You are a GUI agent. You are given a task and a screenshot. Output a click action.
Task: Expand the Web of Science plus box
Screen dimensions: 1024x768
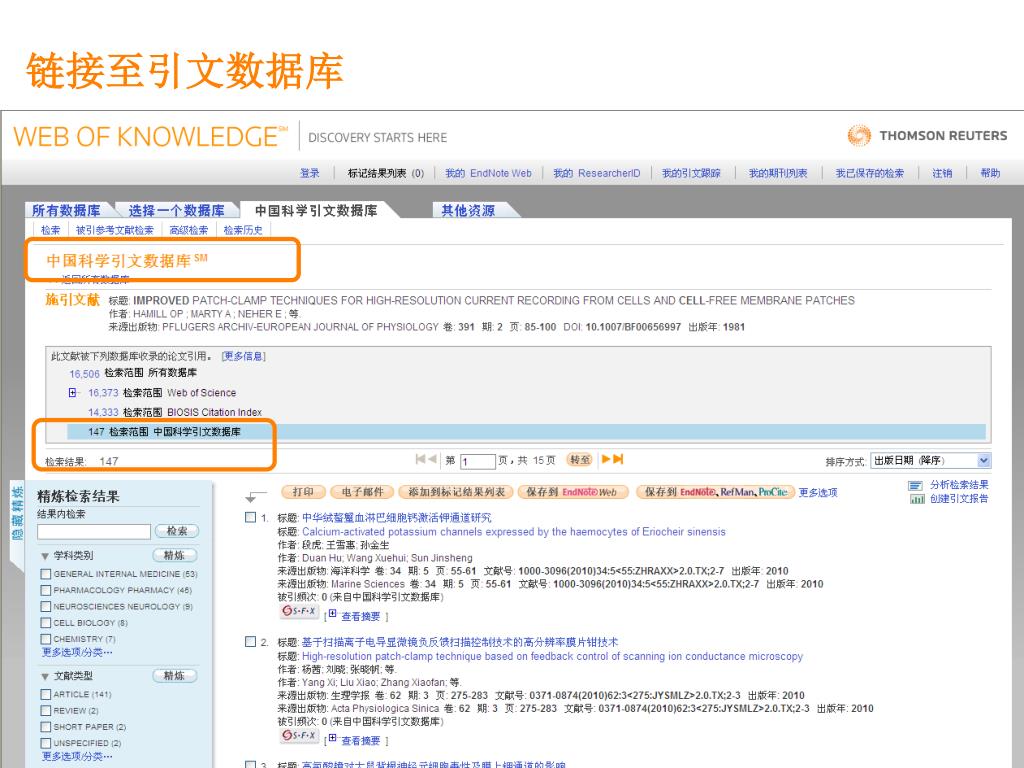pyautogui.click(x=72, y=392)
